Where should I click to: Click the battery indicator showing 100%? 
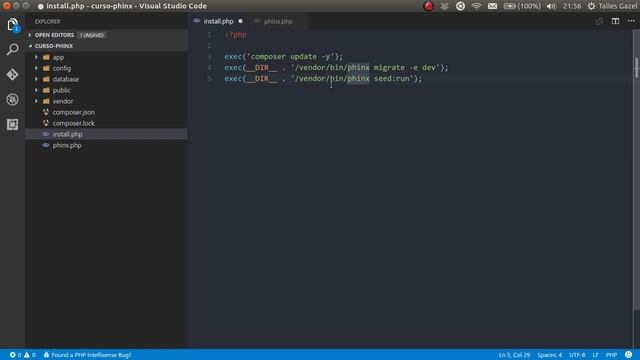(x=522, y=6)
